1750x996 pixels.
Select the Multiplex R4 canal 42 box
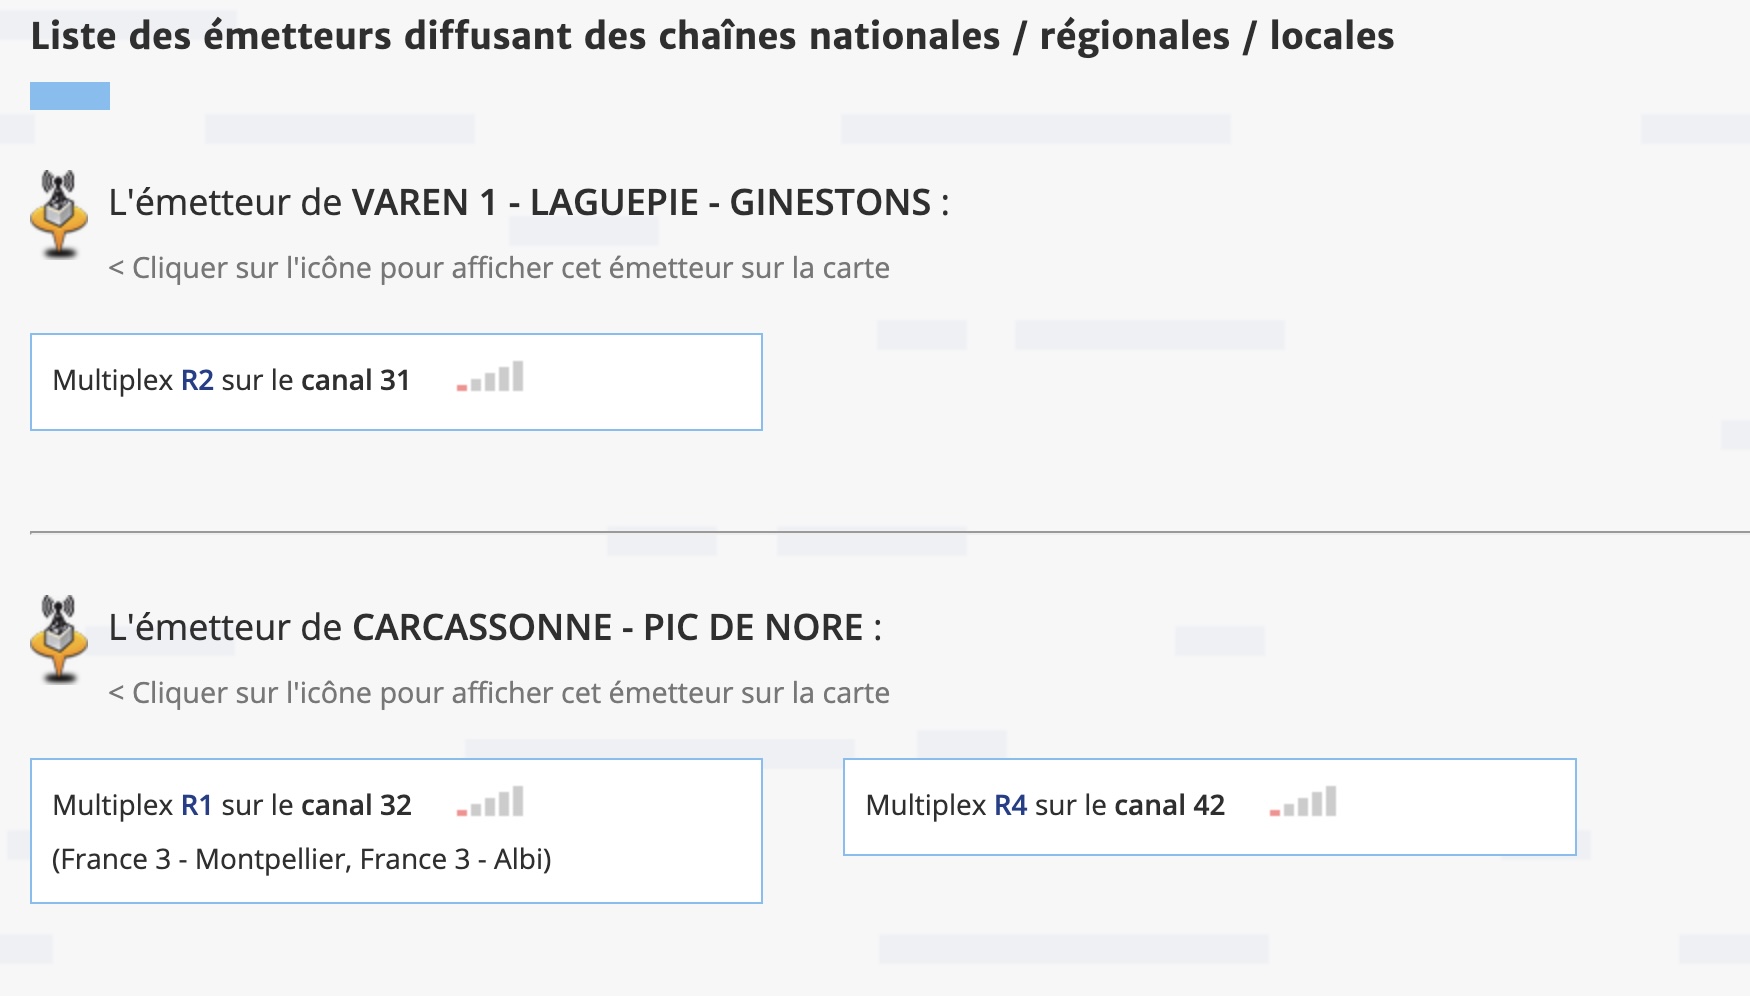click(x=1209, y=807)
